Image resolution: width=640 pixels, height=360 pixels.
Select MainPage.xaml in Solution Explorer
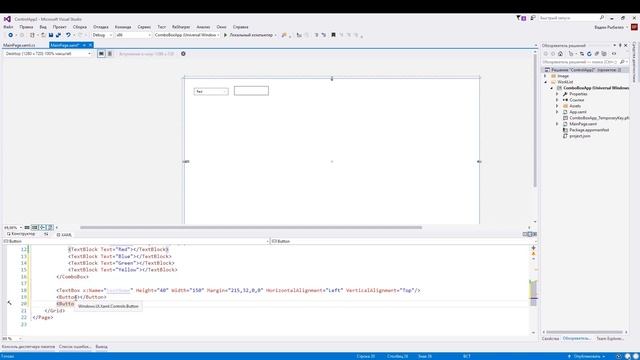click(x=582, y=124)
